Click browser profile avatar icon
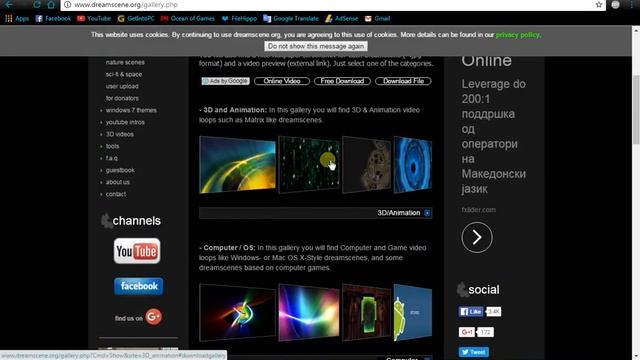Image resolution: width=640 pixels, height=360 pixels. click(616, 4)
